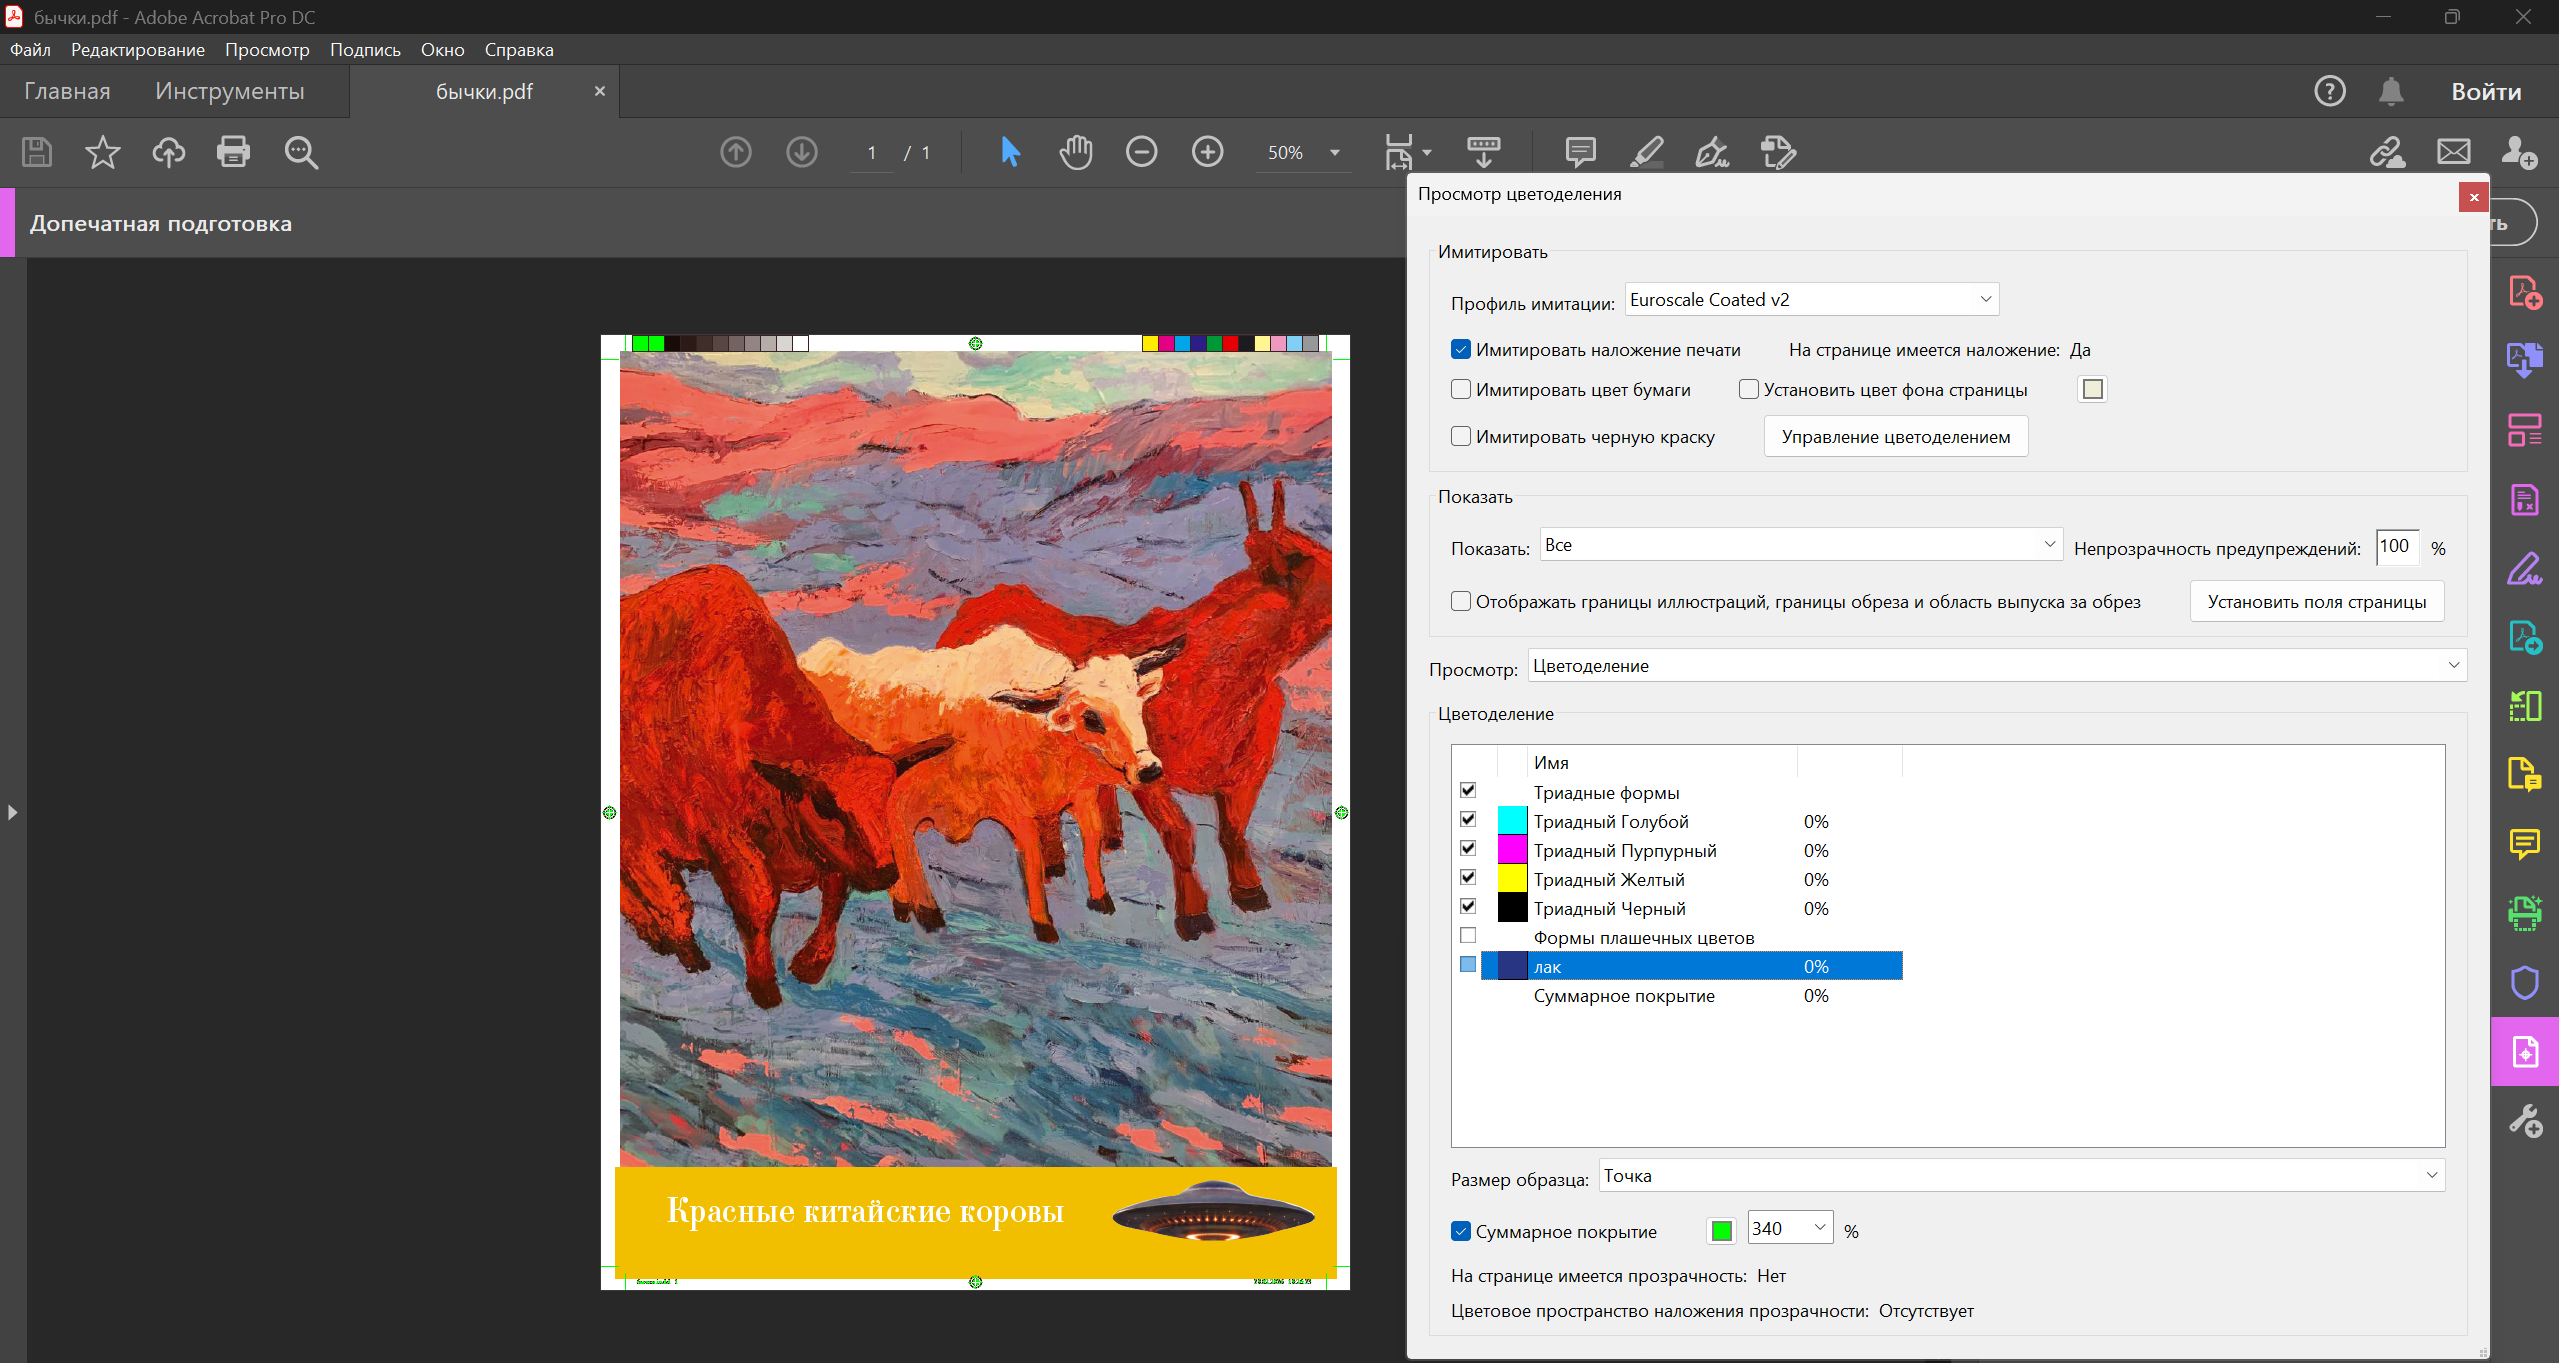Print the document with the printer icon
Viewport: 2559px width, 1363px height.
click(234, 152)
